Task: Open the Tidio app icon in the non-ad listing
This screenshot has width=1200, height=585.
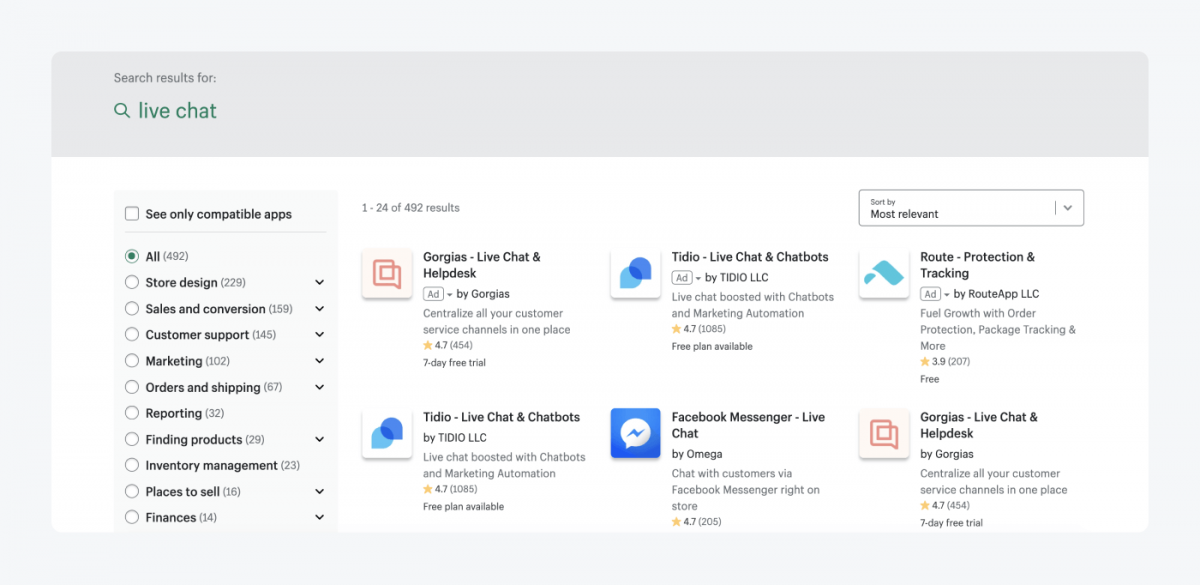Action: coord(387,433)
